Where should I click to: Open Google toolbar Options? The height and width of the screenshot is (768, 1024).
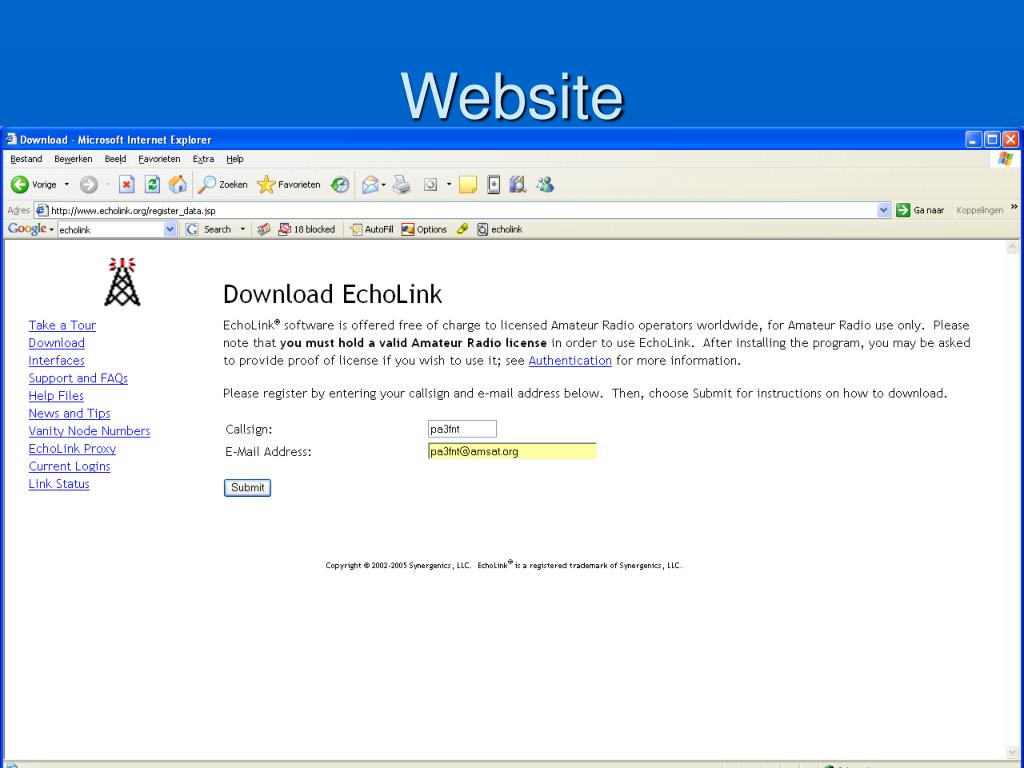tap(424, 229)
